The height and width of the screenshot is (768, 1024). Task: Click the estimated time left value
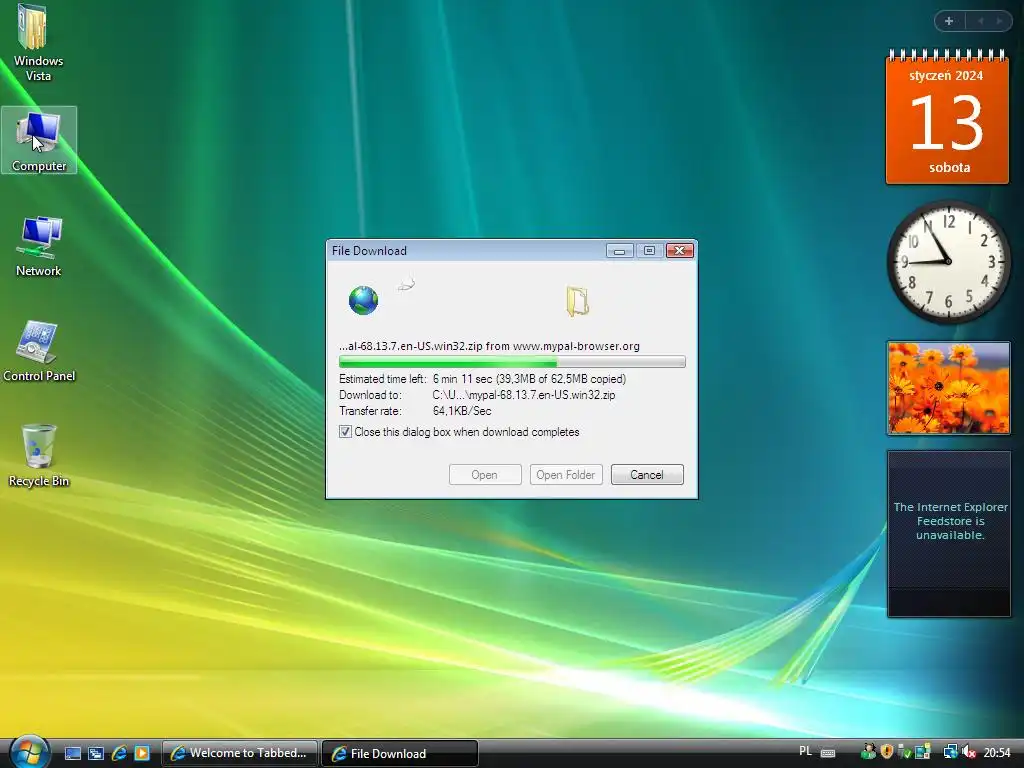point(529,379)
